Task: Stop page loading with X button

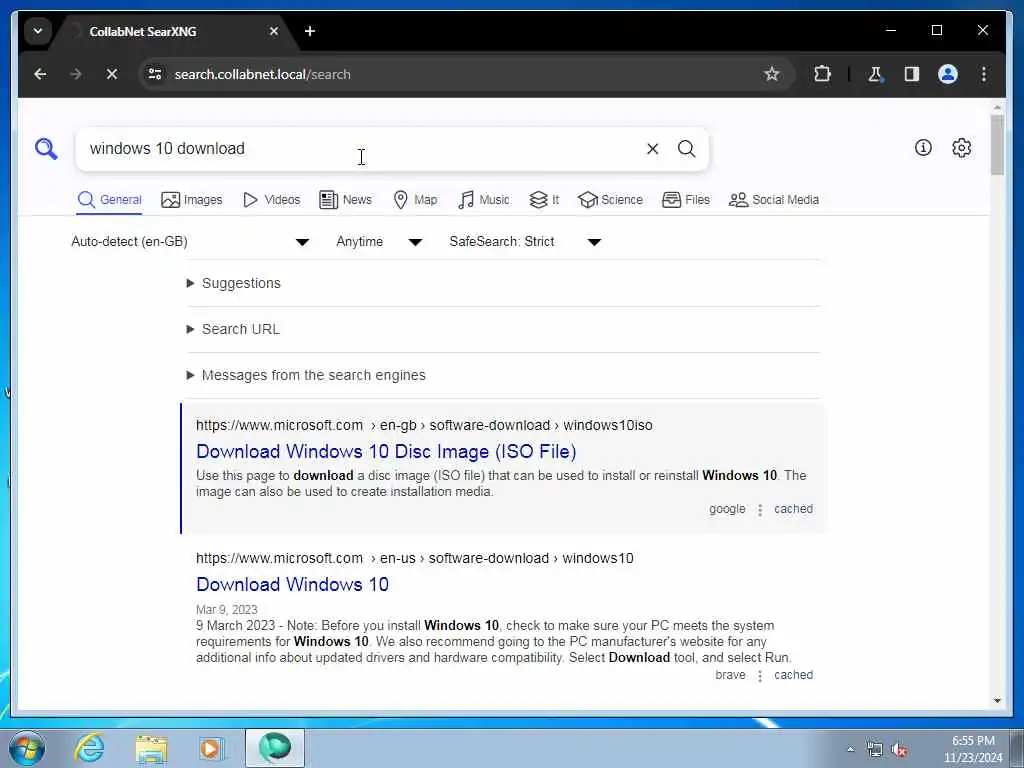Action: (x=112, y=74)
